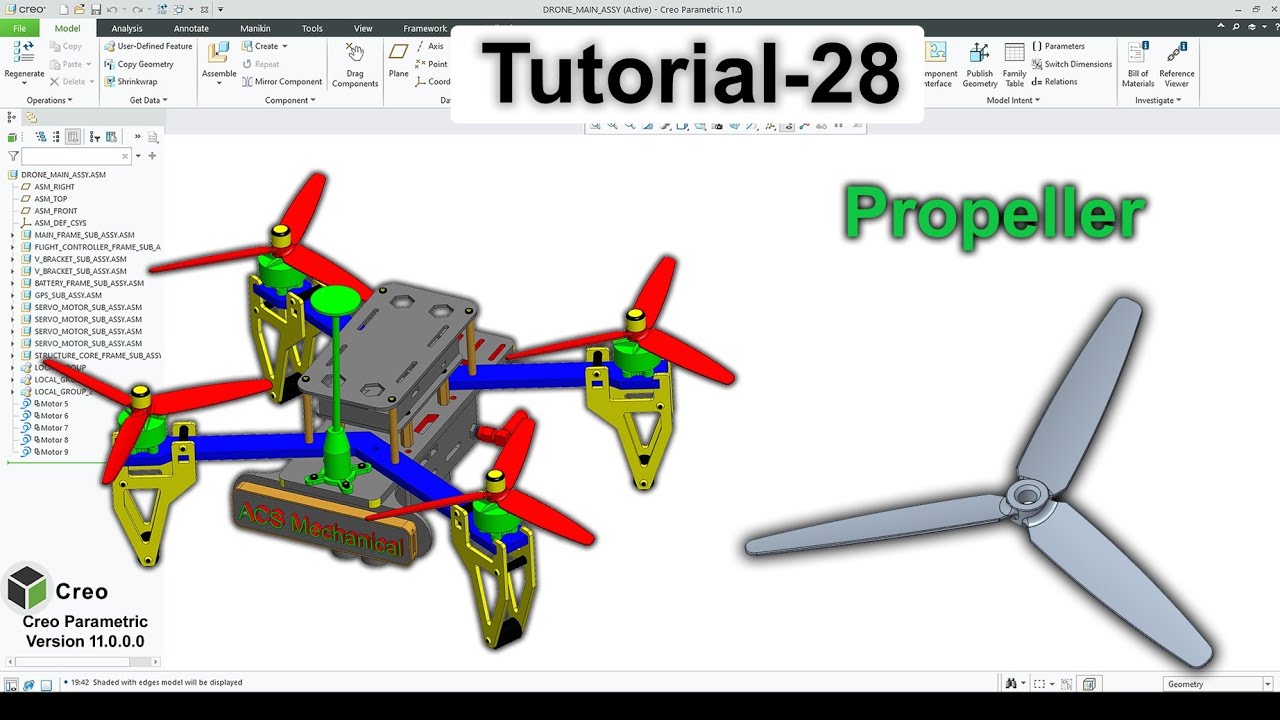Open model tree filter settings icon
The width and height of the screenshot is (1280, 720).
(95, 137)
